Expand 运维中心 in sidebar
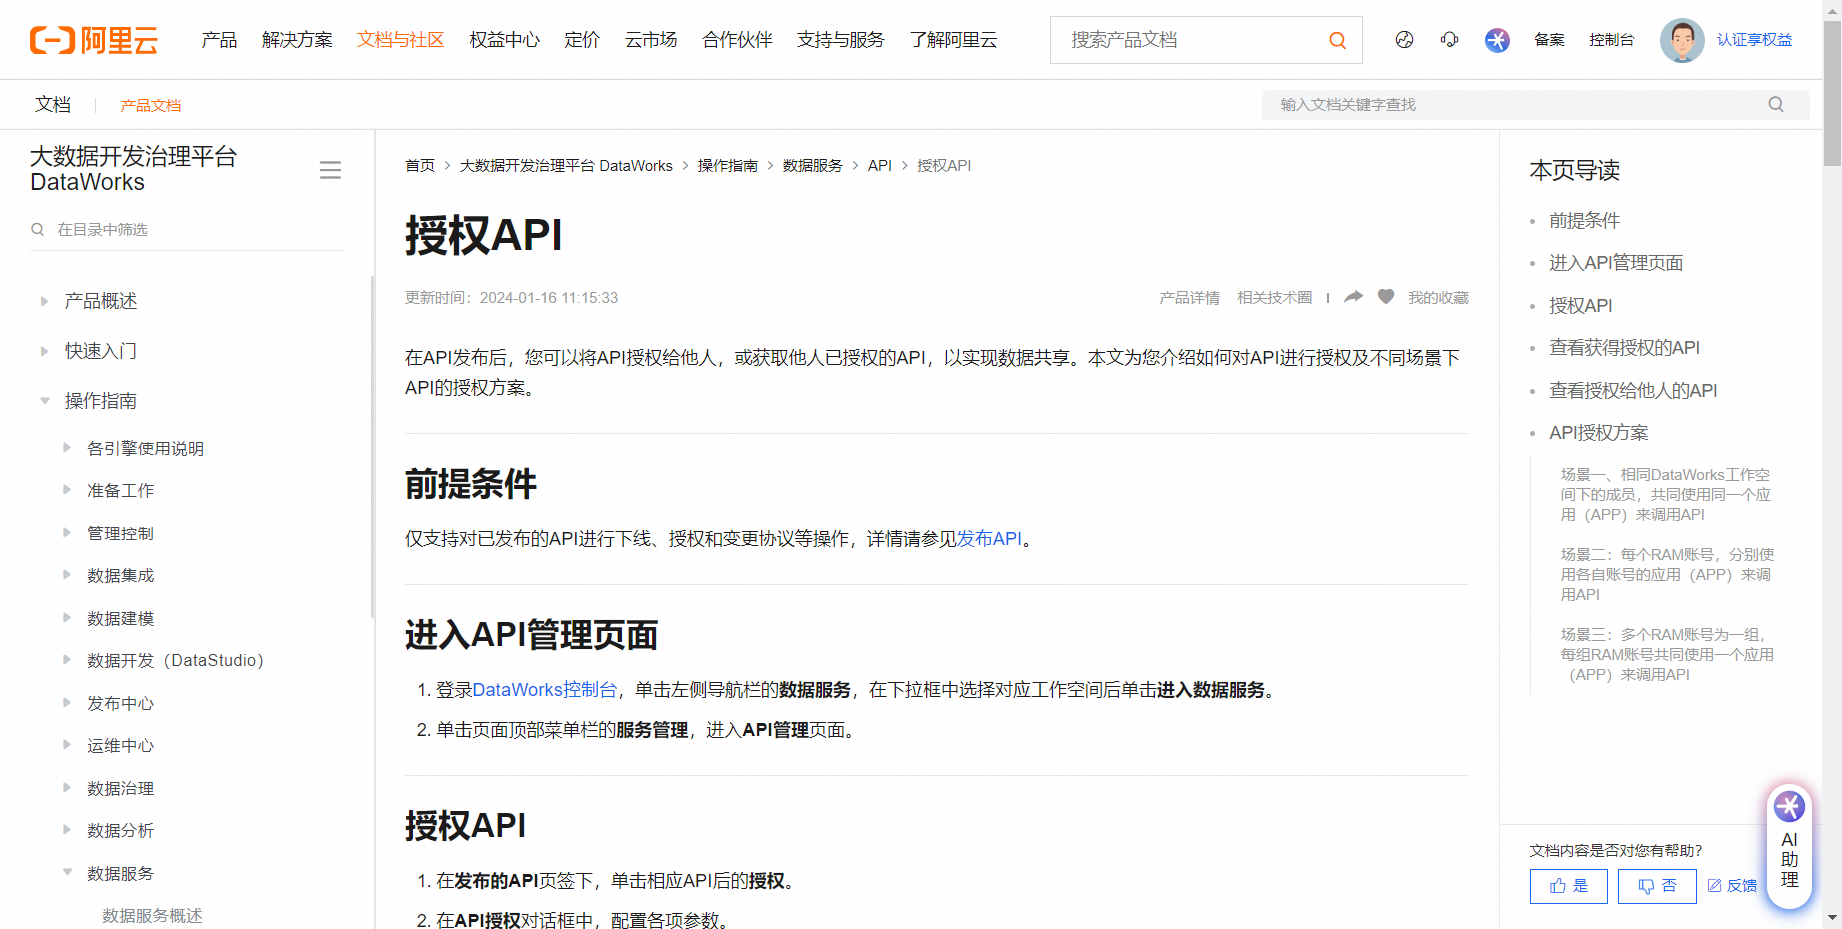1842x929 pixels. 67,745
